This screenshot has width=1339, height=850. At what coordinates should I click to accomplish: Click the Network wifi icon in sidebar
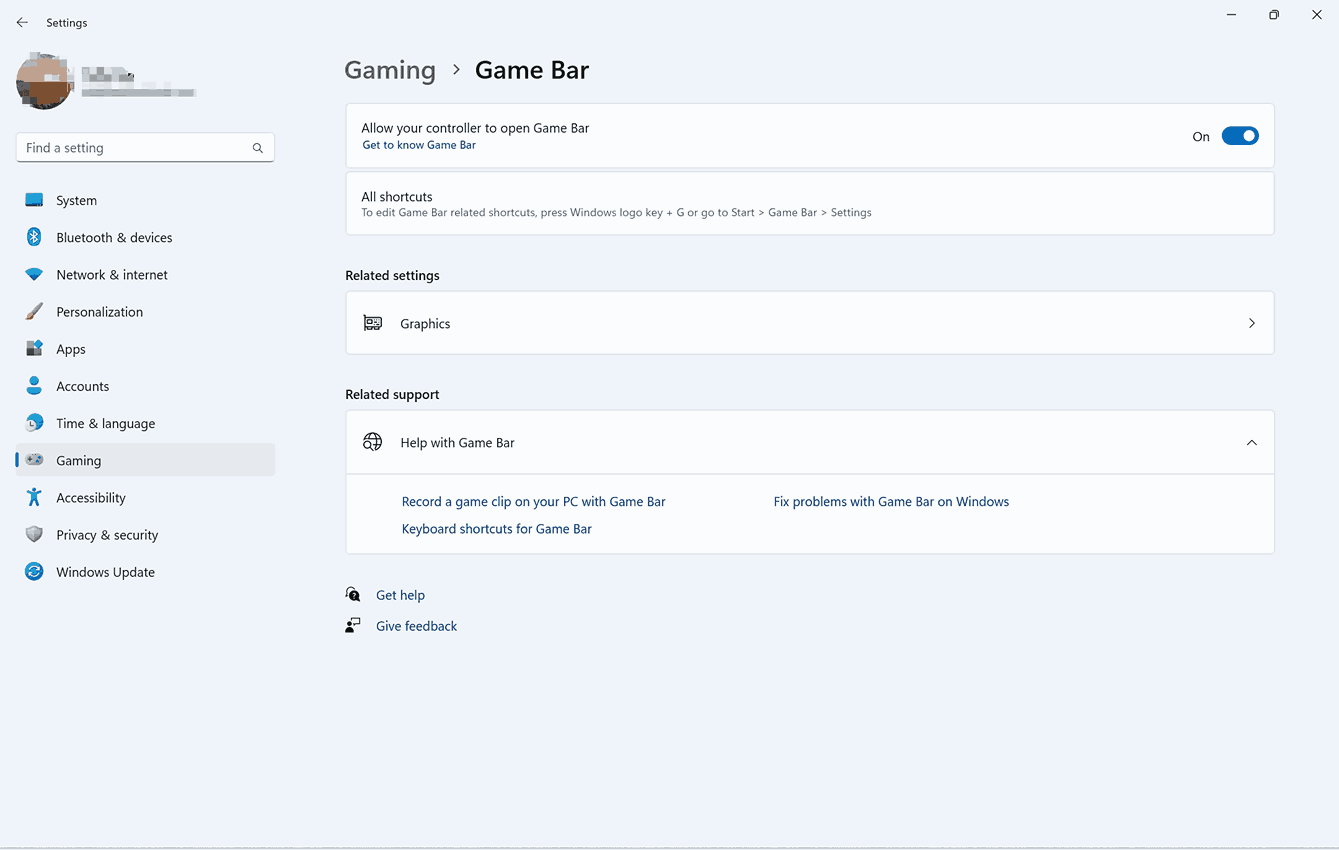pyautogui.click(x=34, y=274)
